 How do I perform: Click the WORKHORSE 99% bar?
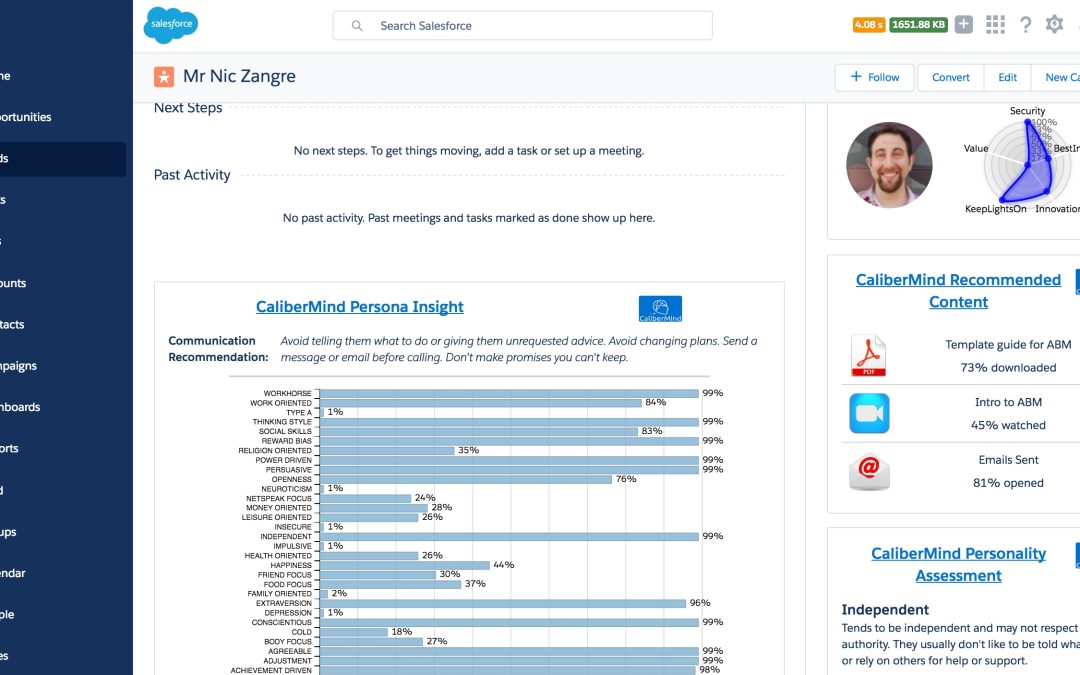click(509, 393)
